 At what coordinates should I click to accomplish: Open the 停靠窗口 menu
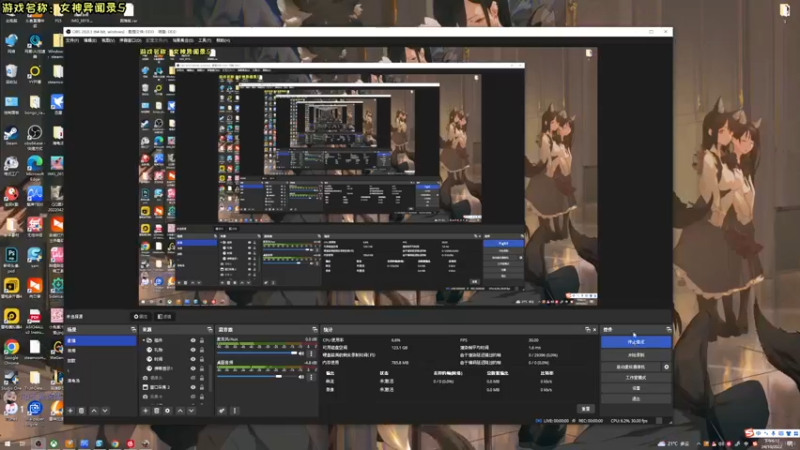click(130, 40)
